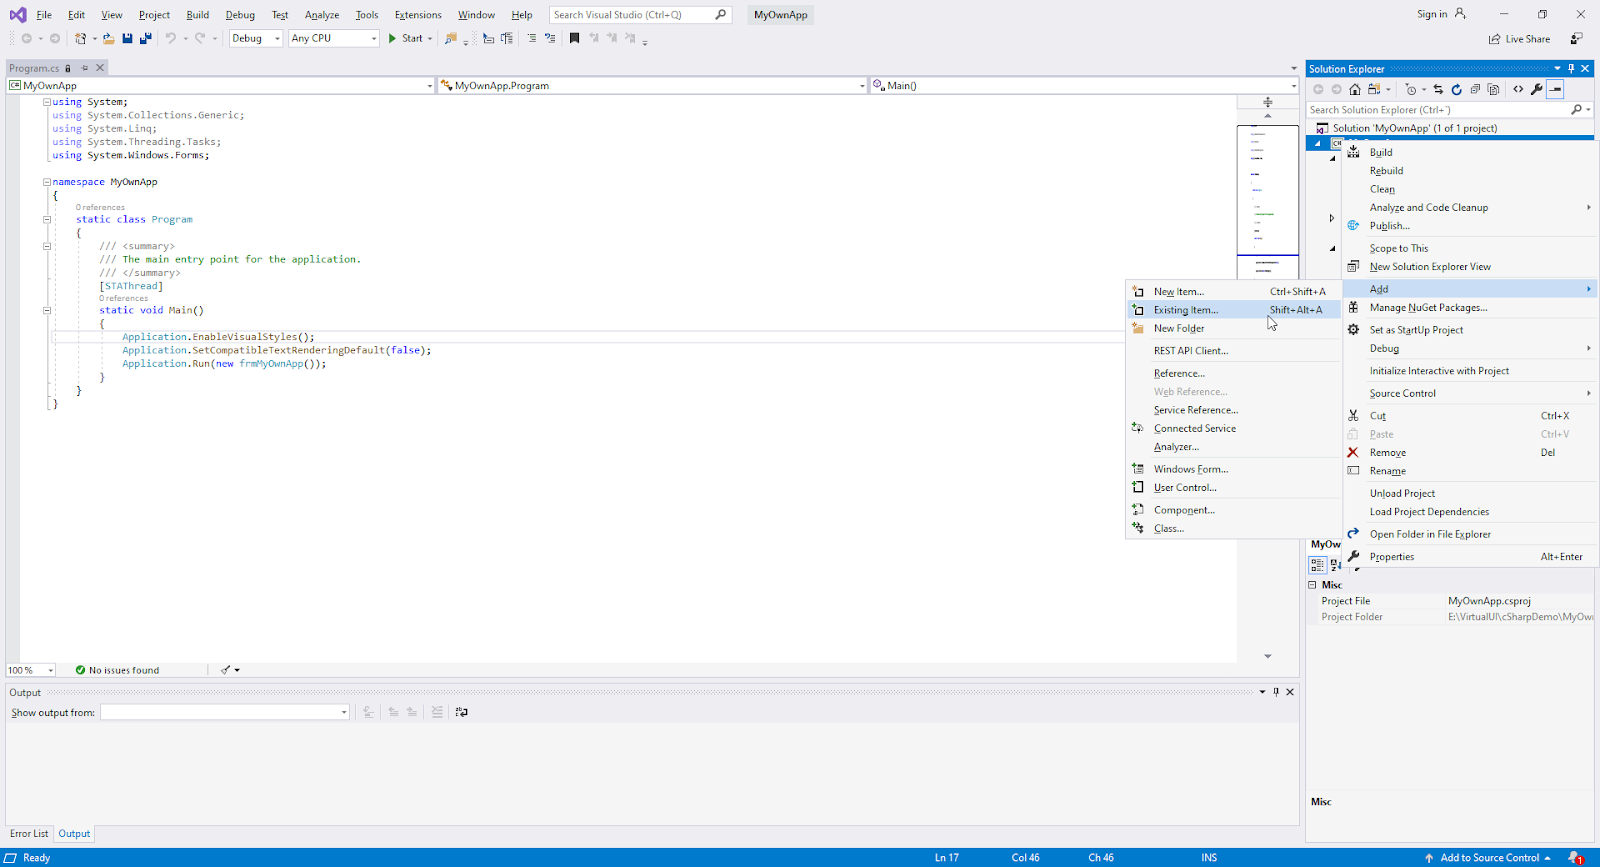This screenshot has height=867, width=1600.
Task: Pin the Solution Explorer panel
Action: click(x=1571, y=69)
